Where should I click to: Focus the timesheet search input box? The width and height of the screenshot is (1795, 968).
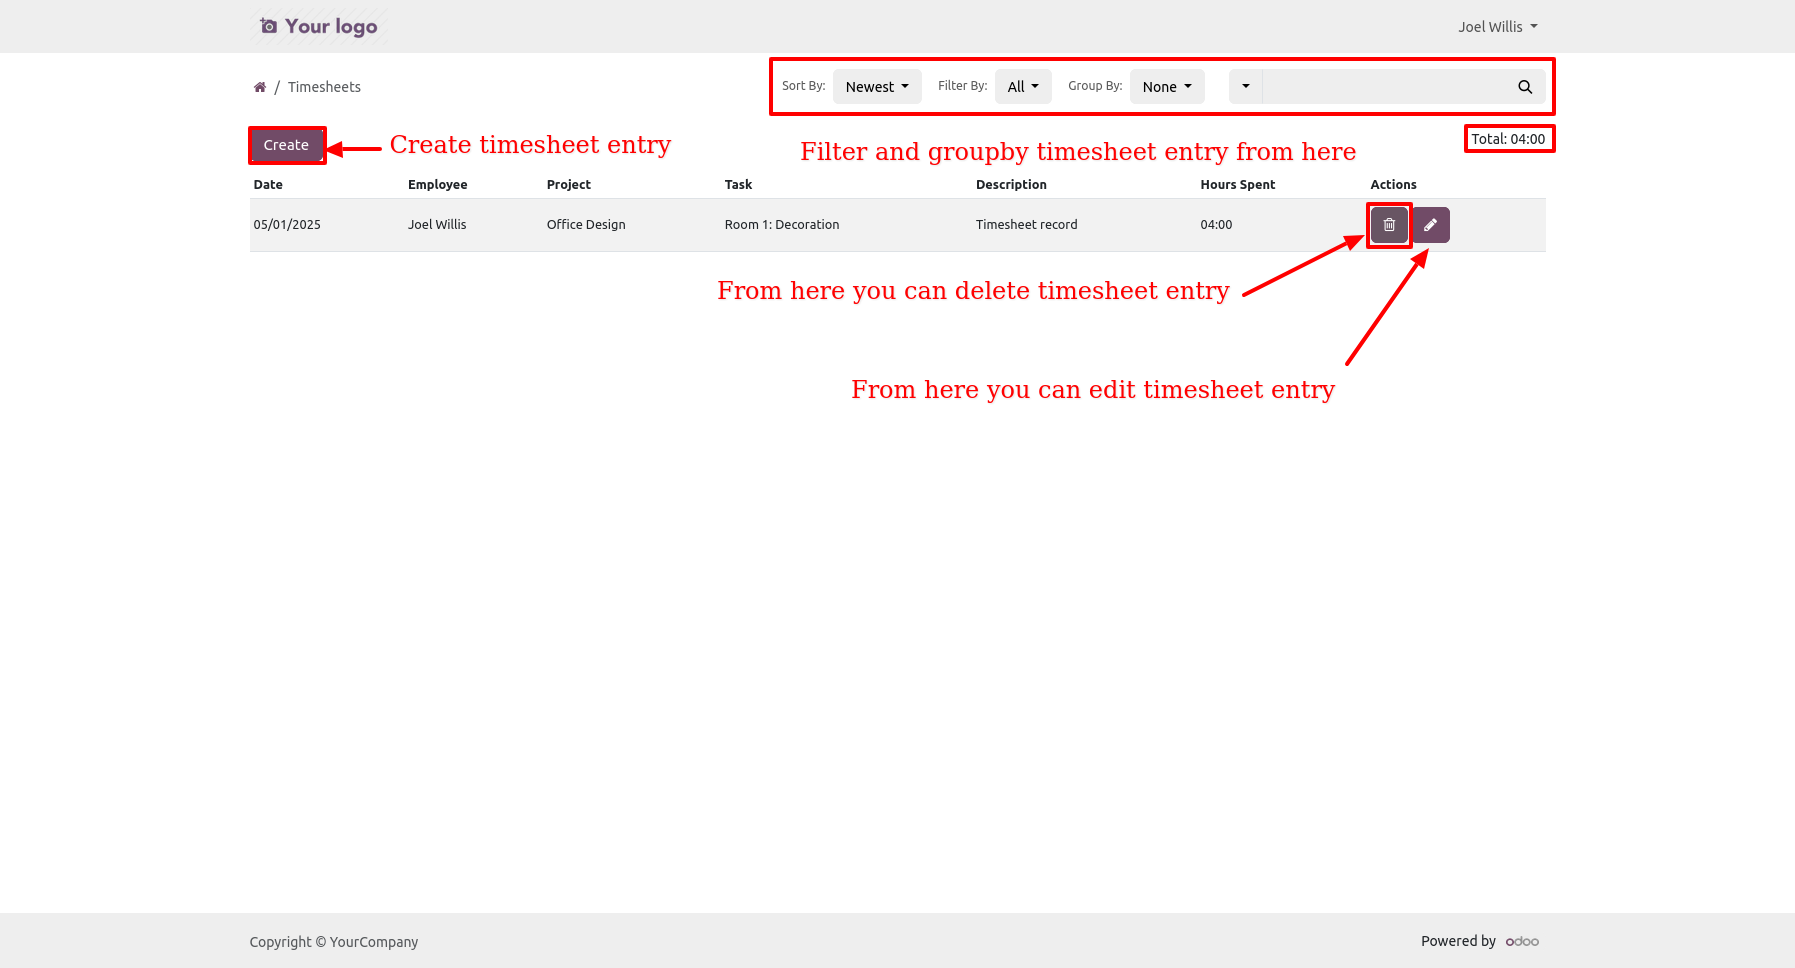[1383, 87]
